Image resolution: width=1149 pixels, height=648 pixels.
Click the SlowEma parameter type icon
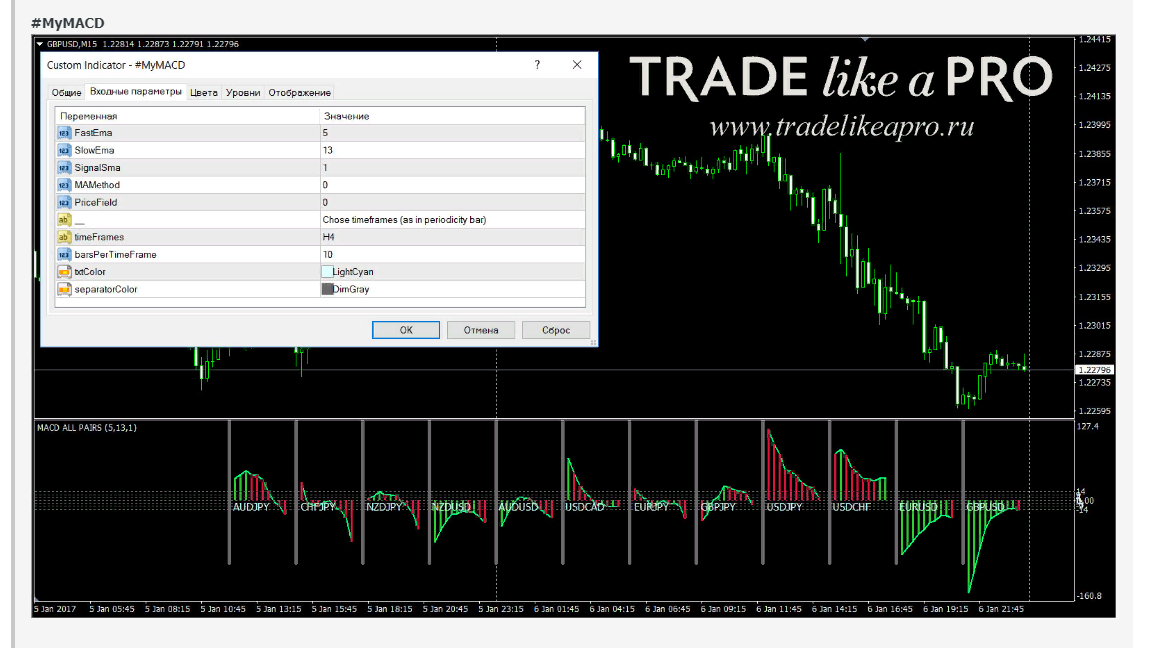pos(64,150)
